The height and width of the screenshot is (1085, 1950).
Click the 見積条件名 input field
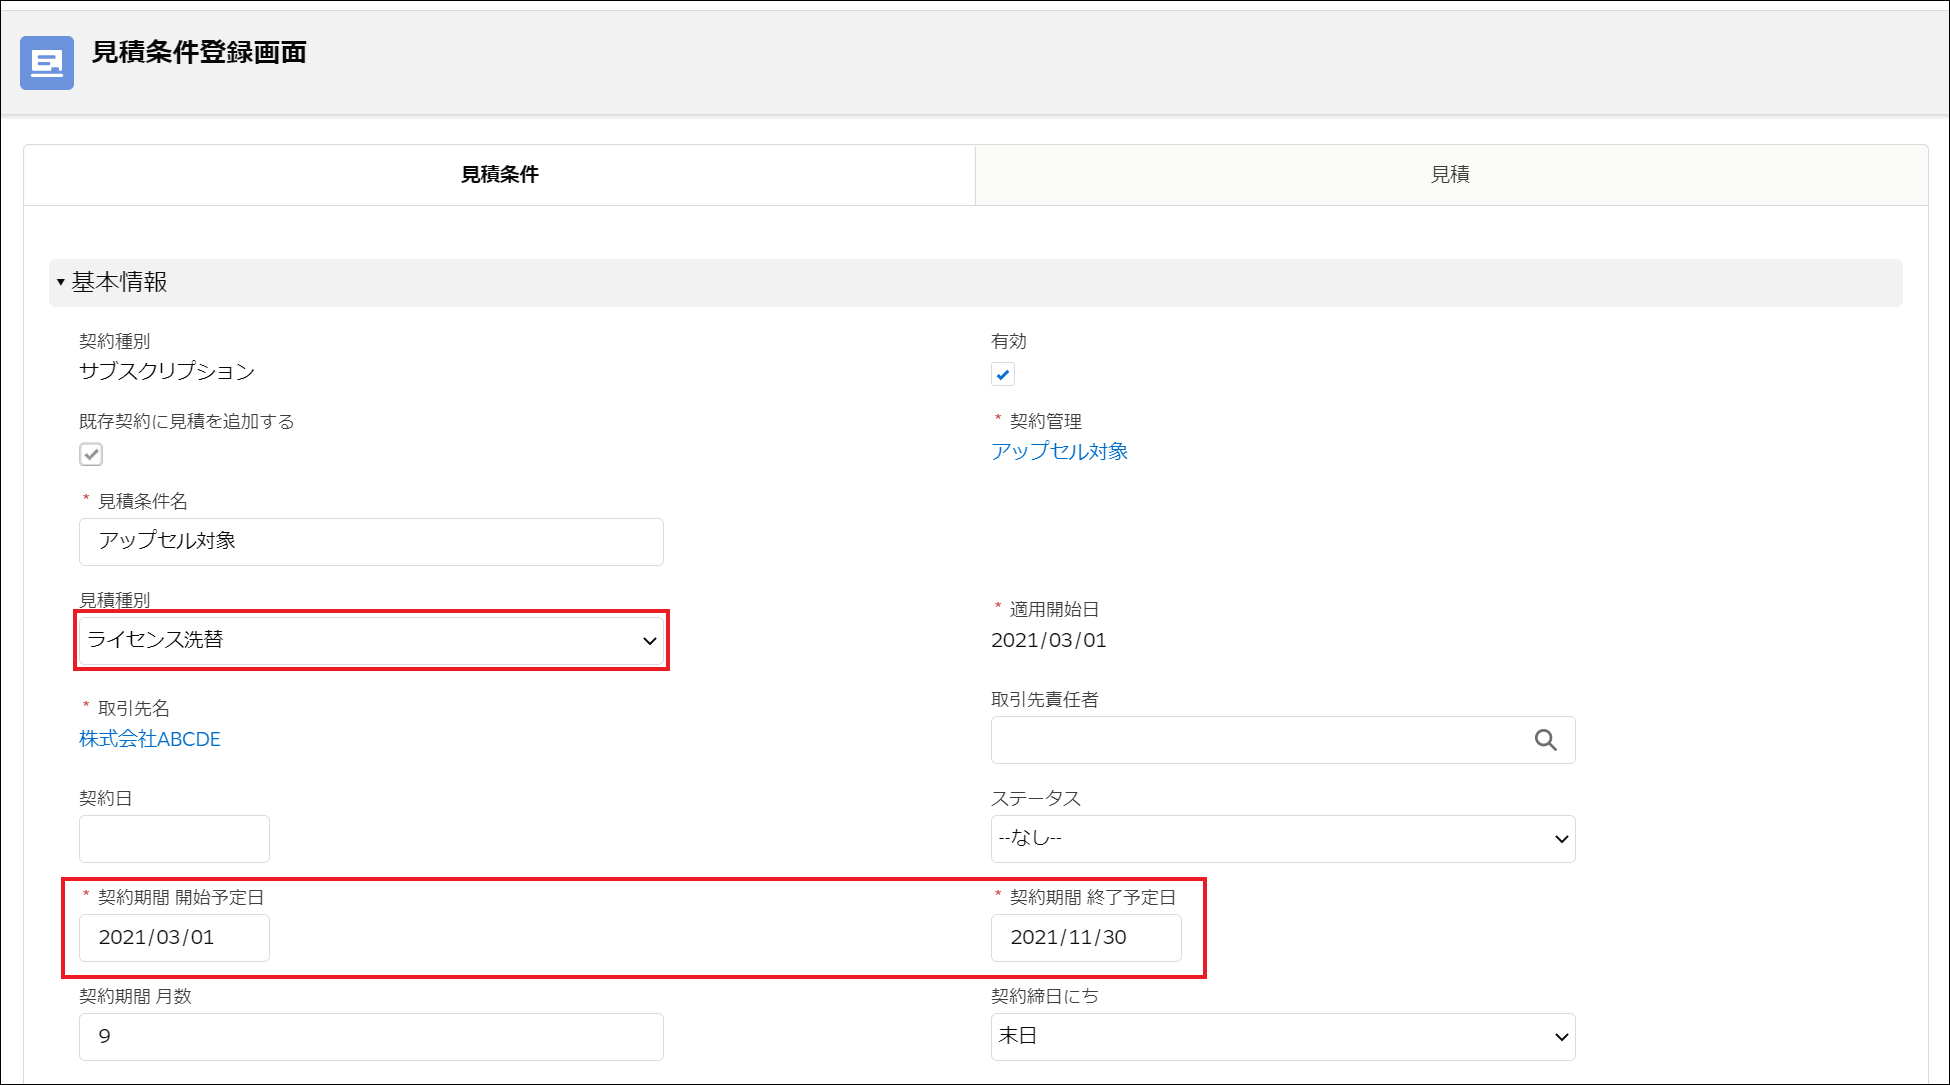370,541
